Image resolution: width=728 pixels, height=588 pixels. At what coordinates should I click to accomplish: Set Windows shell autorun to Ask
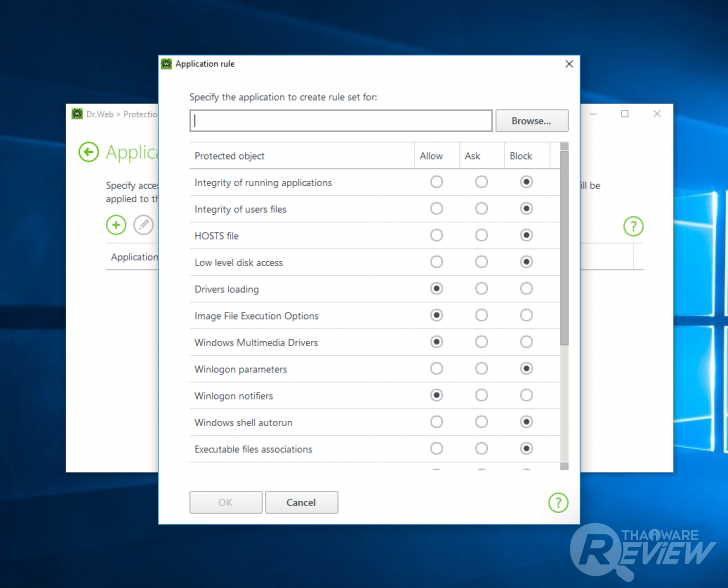tap(481, 422)
